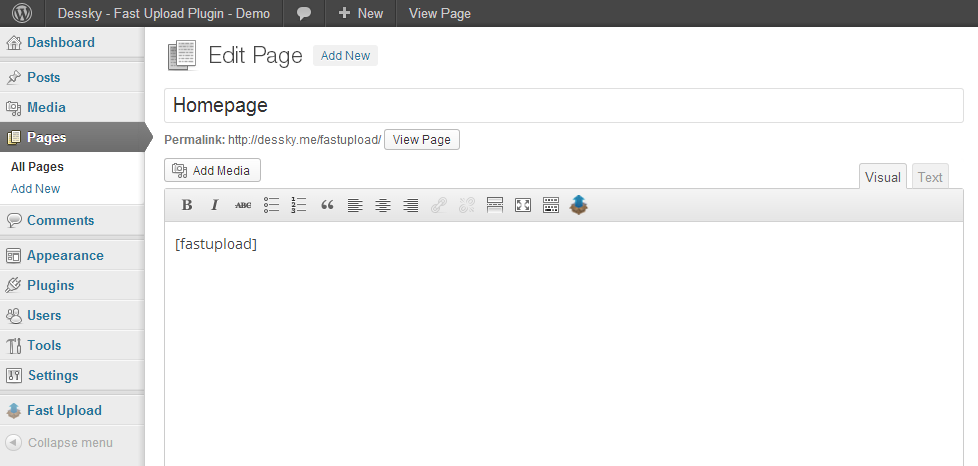978x466 pixels.
Task: Apply blockquote formatting
Action: (x=327, y=205)
